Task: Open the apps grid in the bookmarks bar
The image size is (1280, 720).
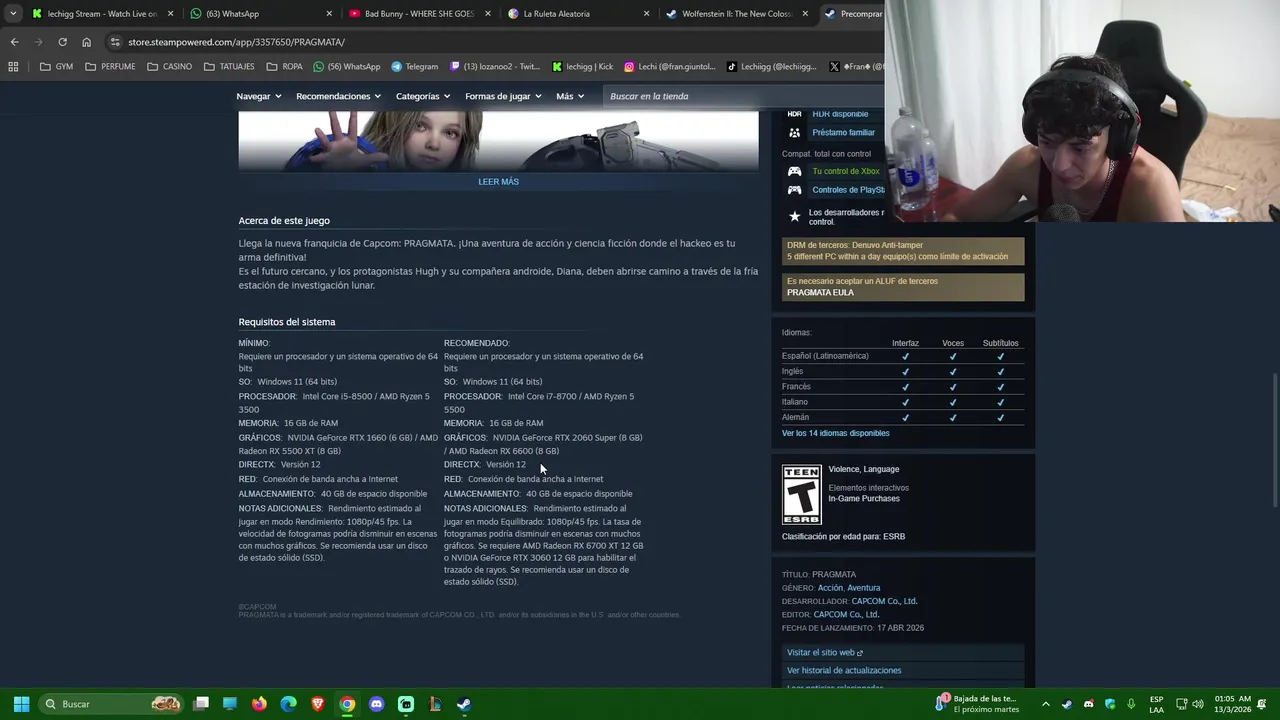Action: [13, 67]
